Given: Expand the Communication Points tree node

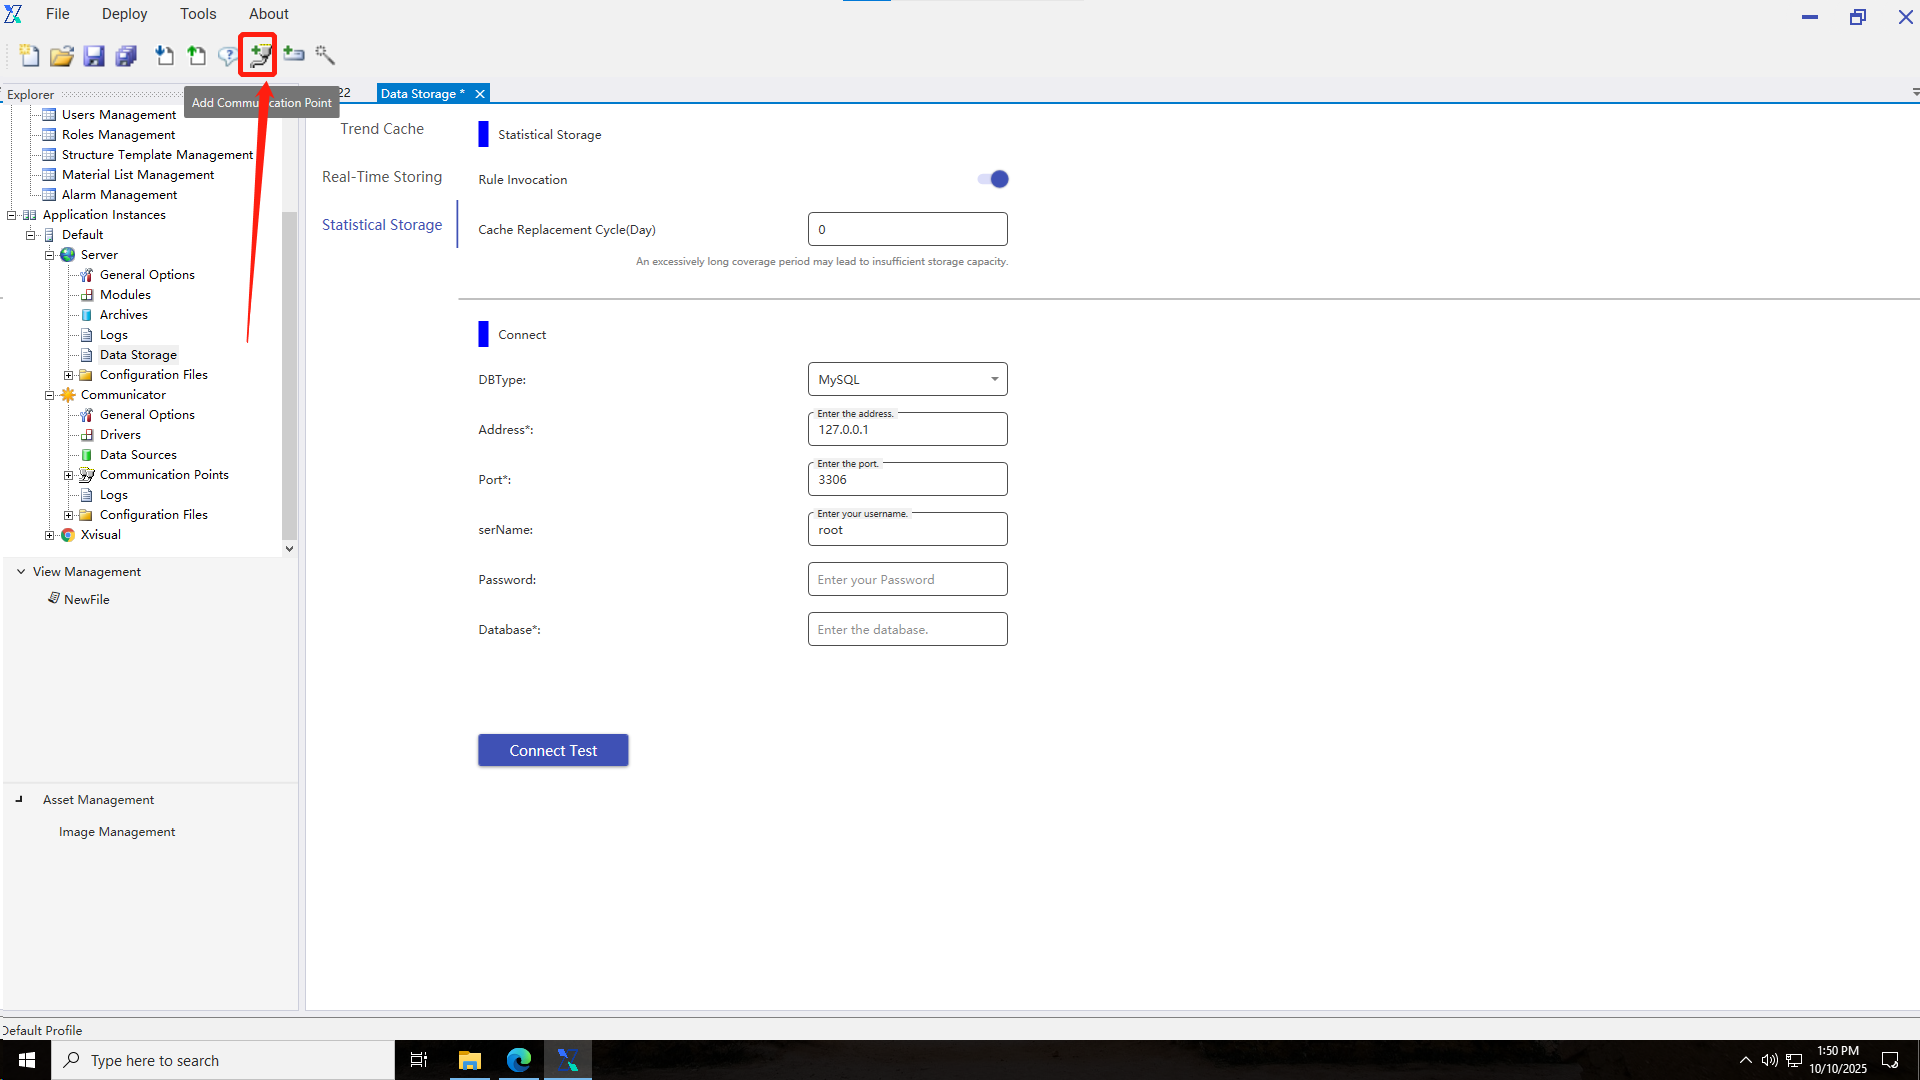Looking at the screenshot, I should (x=68, y=475).
